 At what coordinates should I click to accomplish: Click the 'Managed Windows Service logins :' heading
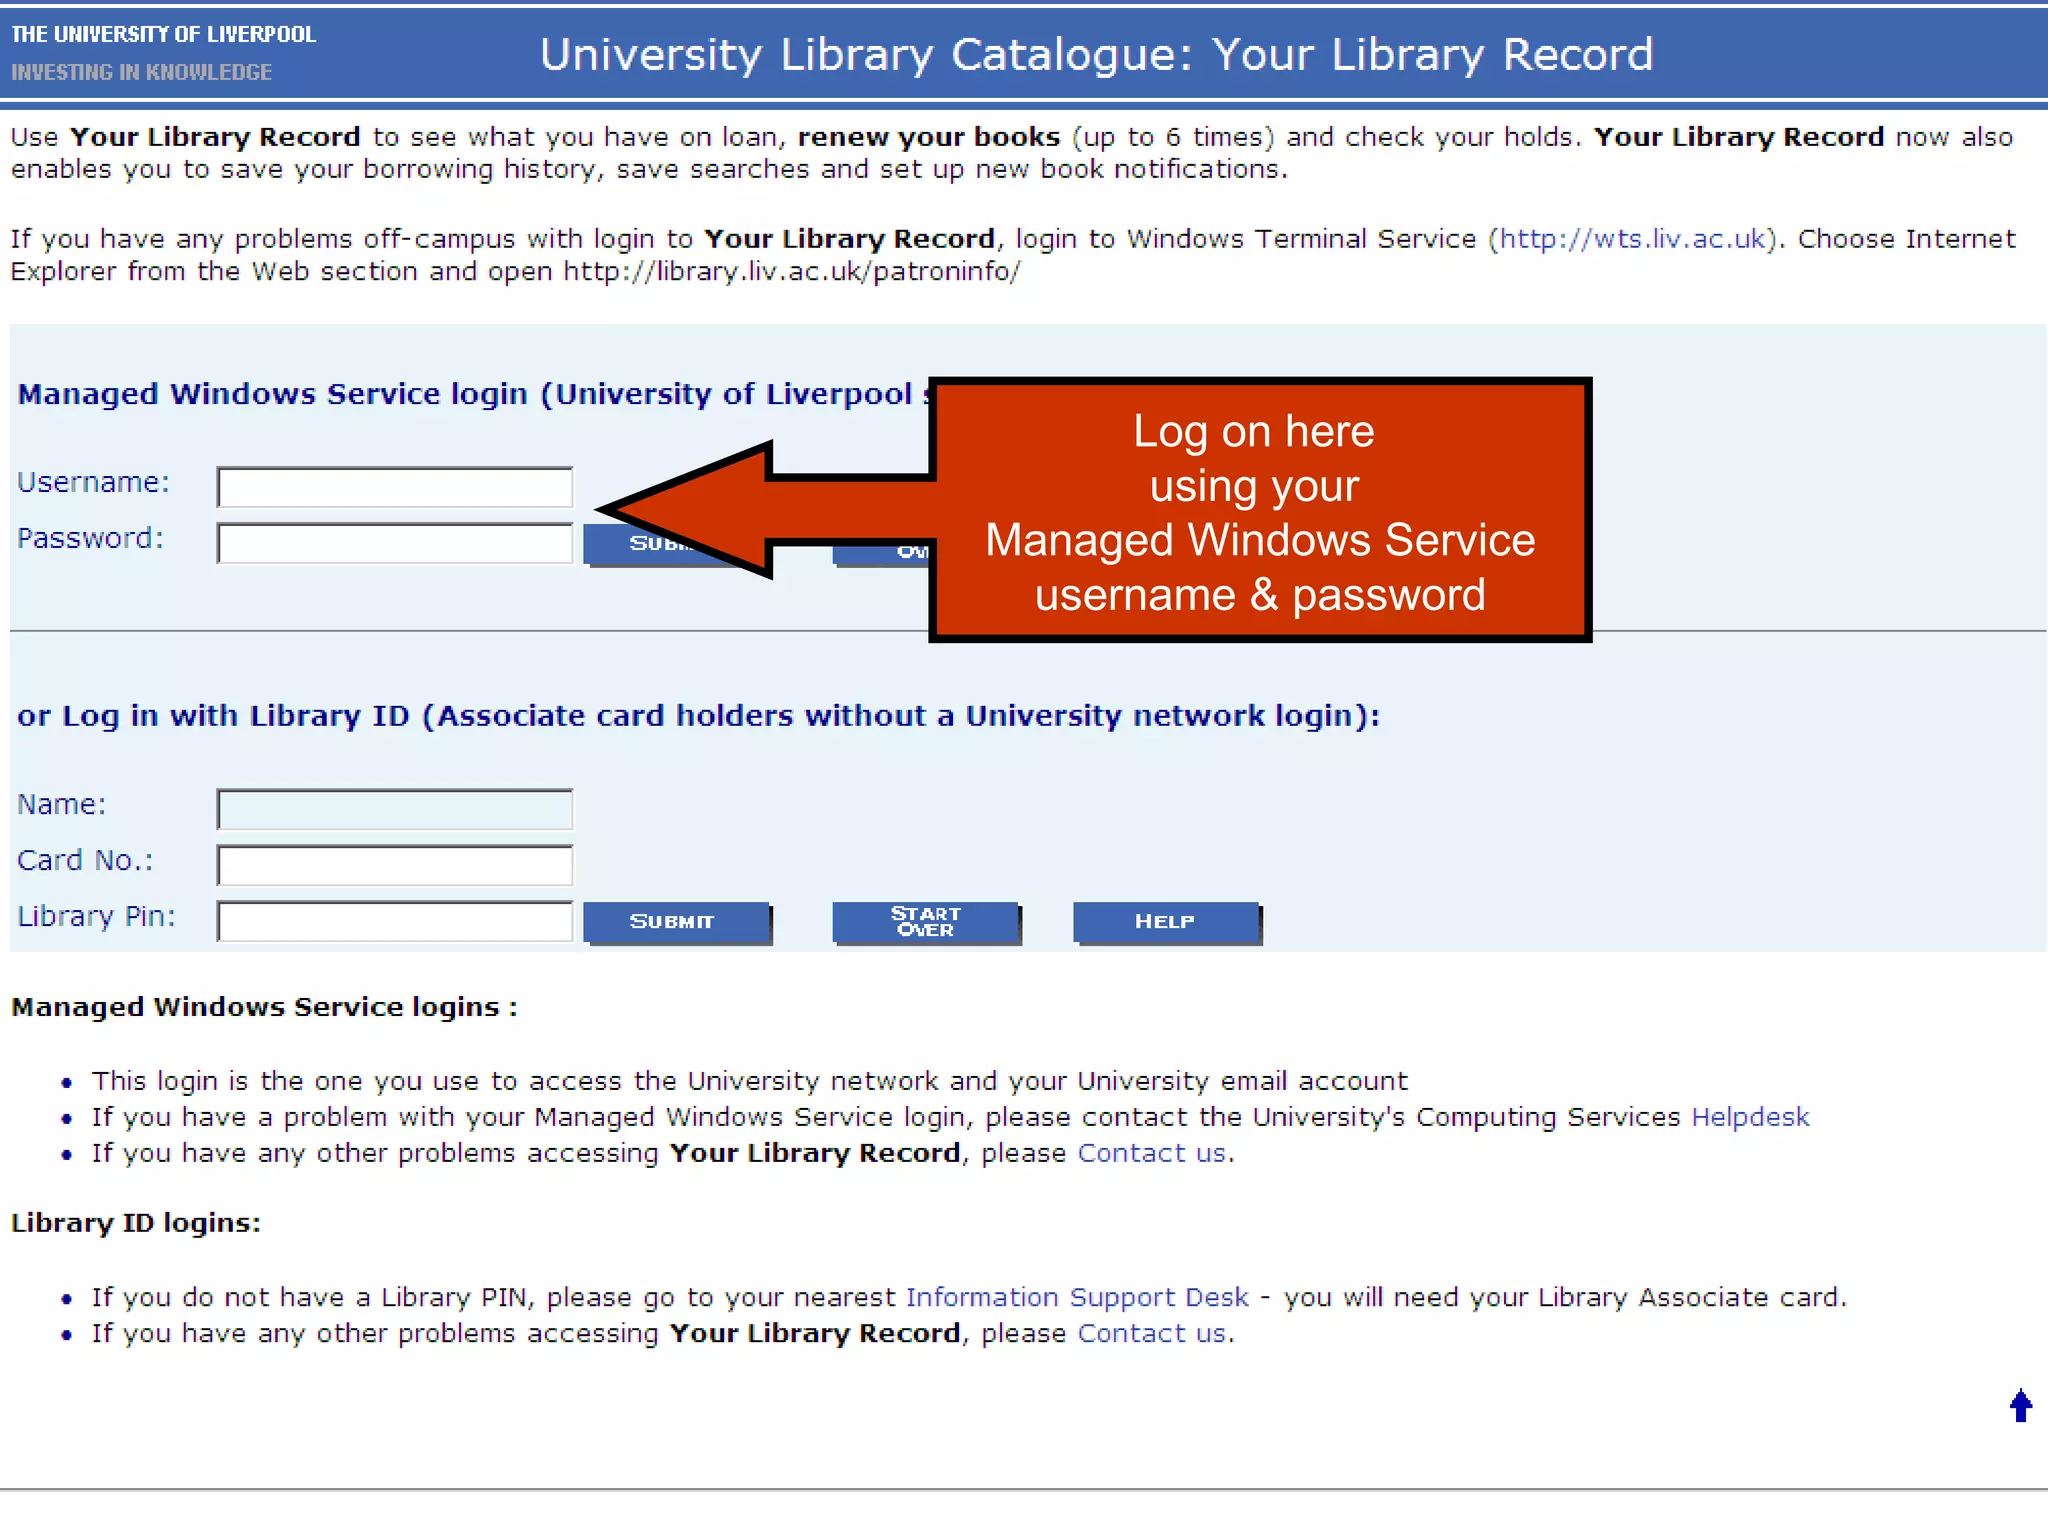pos(264,1007)
